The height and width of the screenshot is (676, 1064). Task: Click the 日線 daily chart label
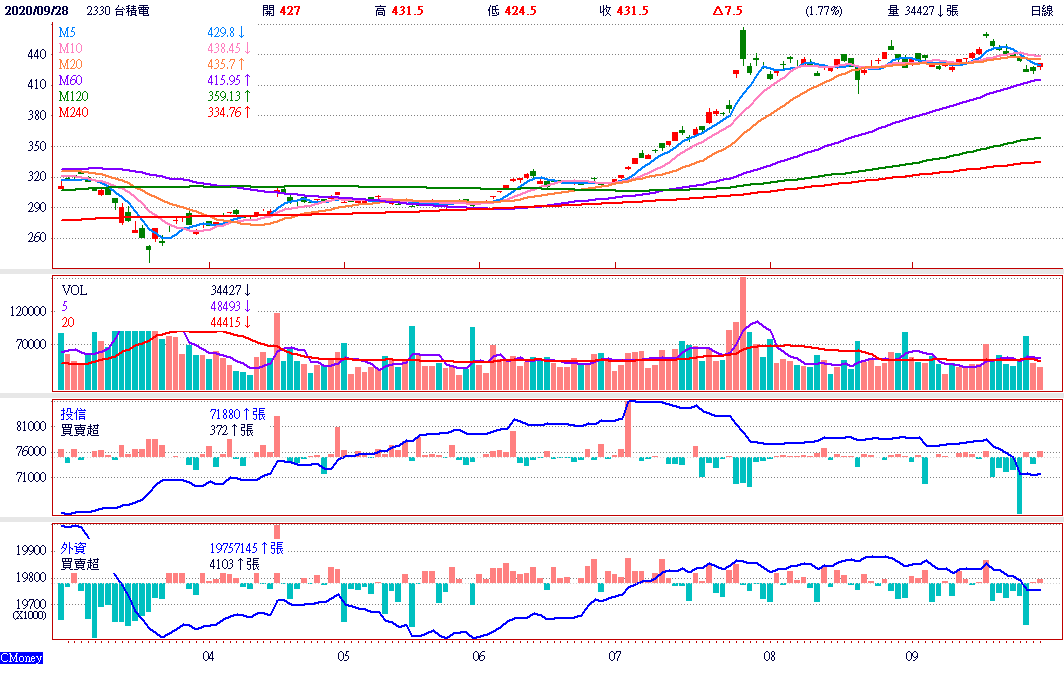[1042, 10]
